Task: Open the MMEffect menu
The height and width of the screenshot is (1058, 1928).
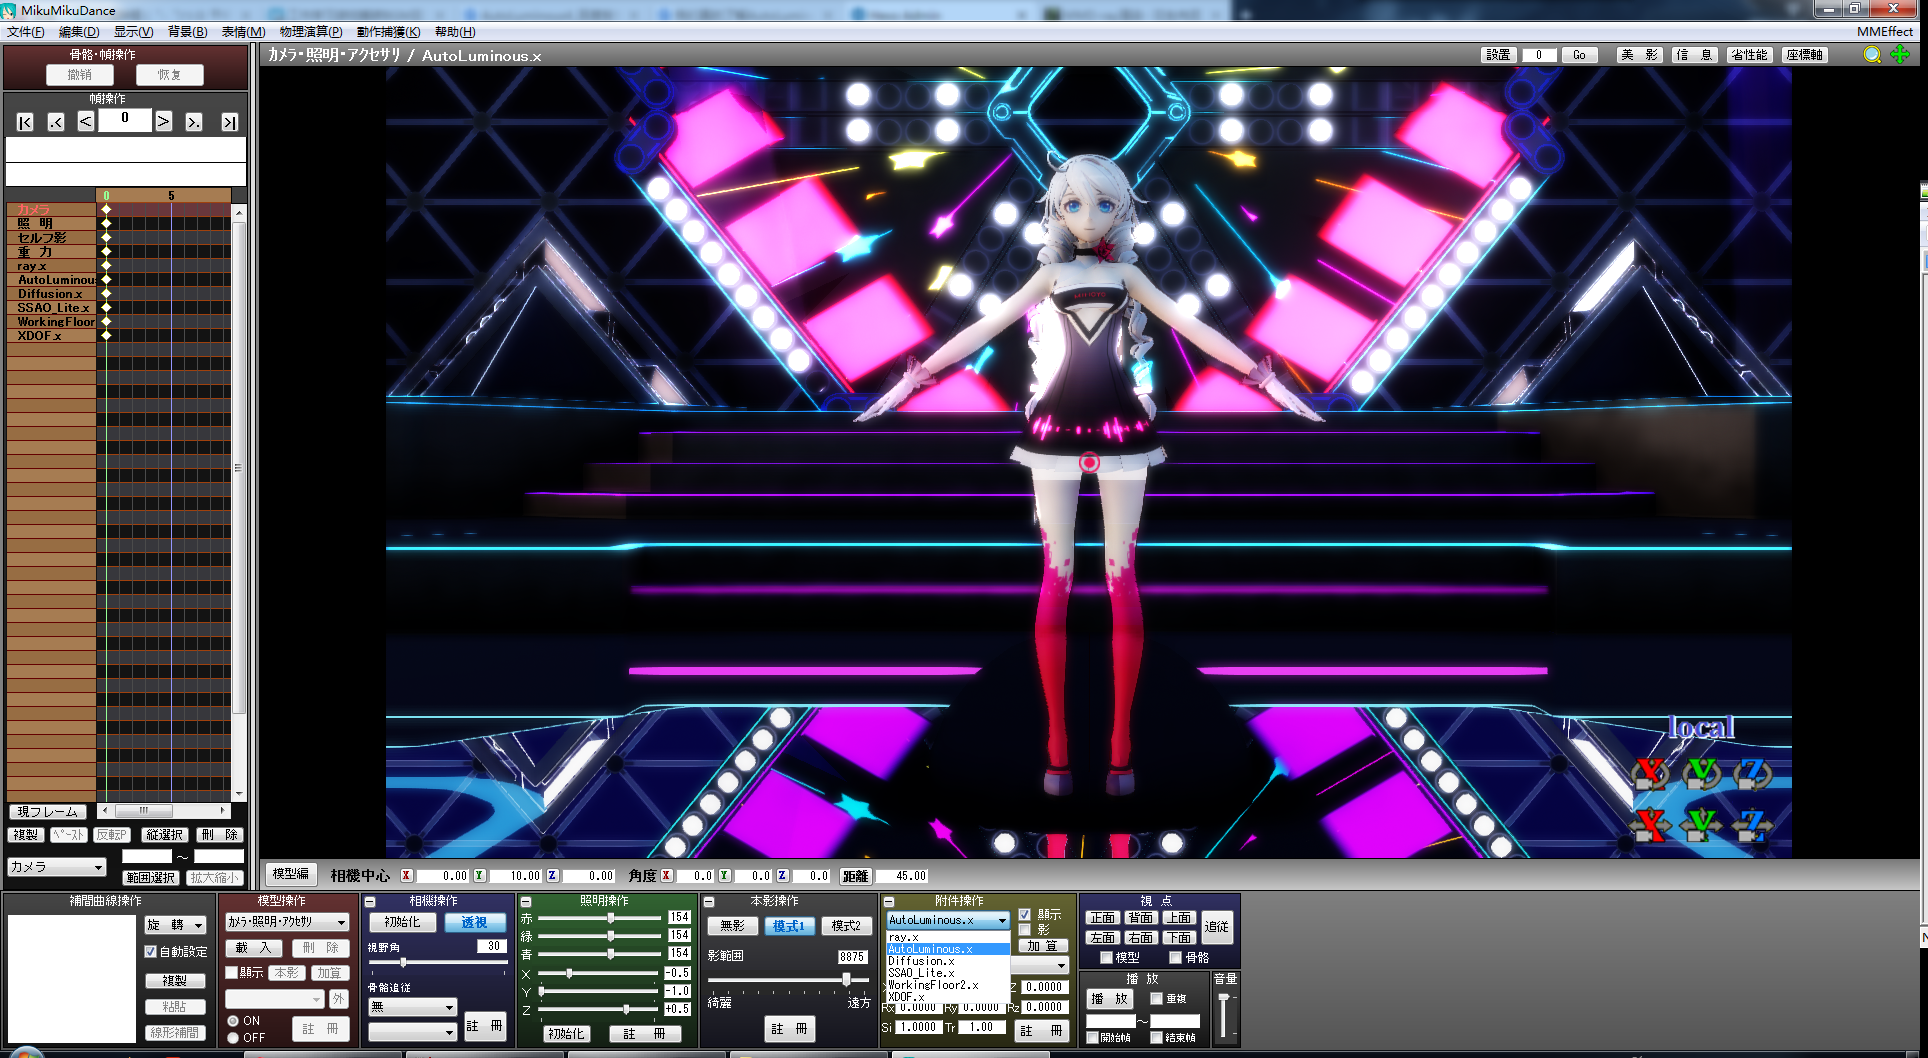Action: (1885, 31)
